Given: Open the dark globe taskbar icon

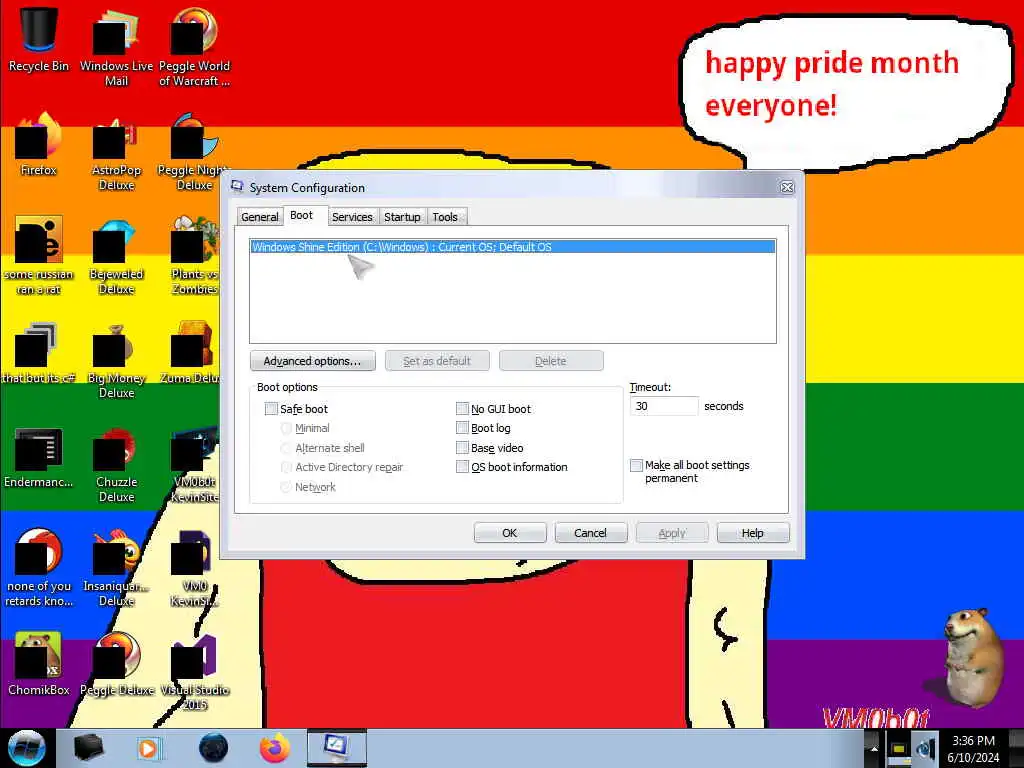Looking at the screenshot, I should point(213,748).
